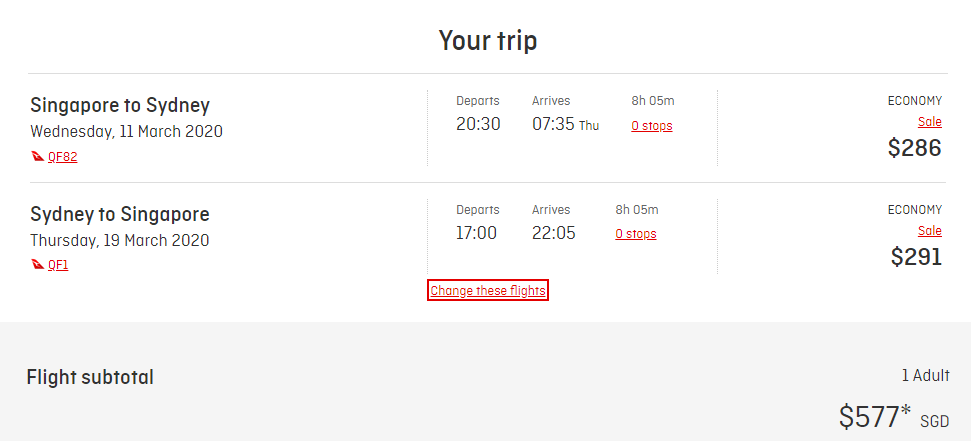Select the 'Singapore to Sydney' heading
This screenshot has width=971, height=441.
pos(120,105)
